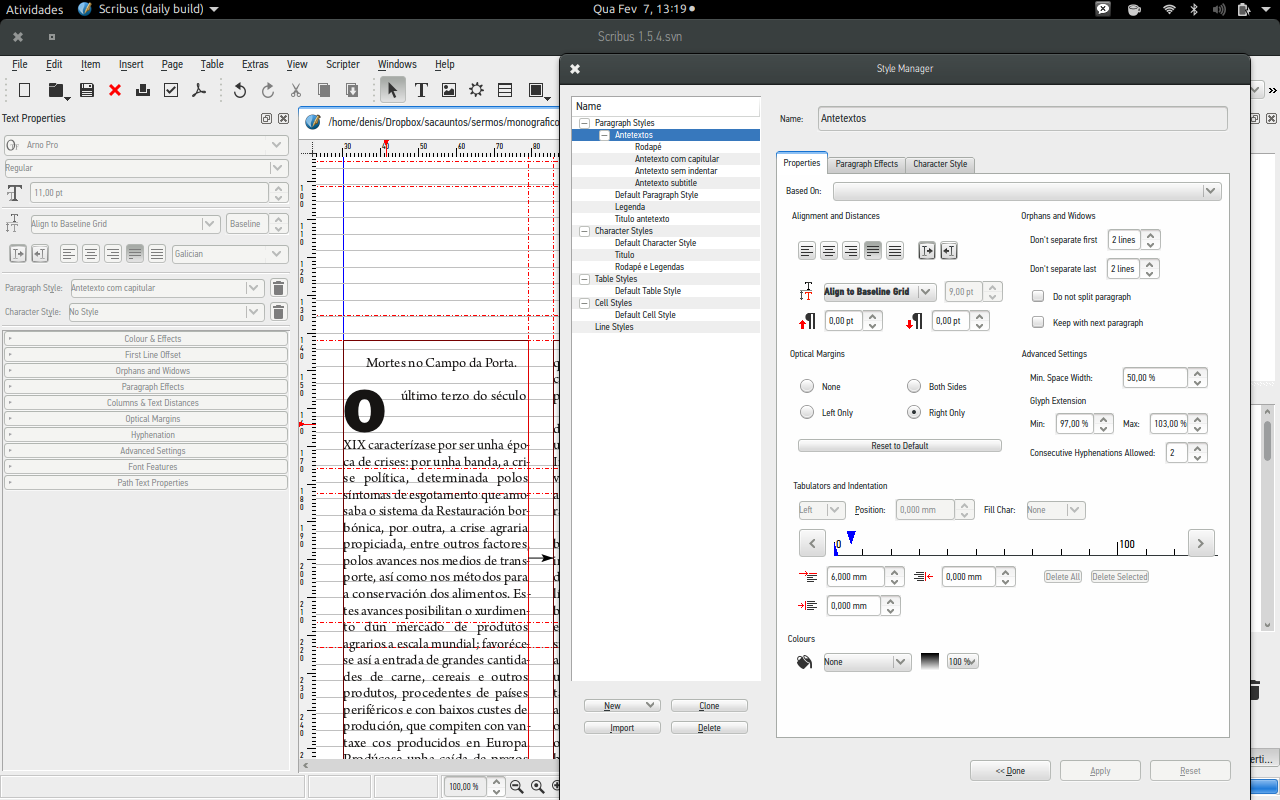Click the Clone button
1280x800 pixels.
click(709, 706)
